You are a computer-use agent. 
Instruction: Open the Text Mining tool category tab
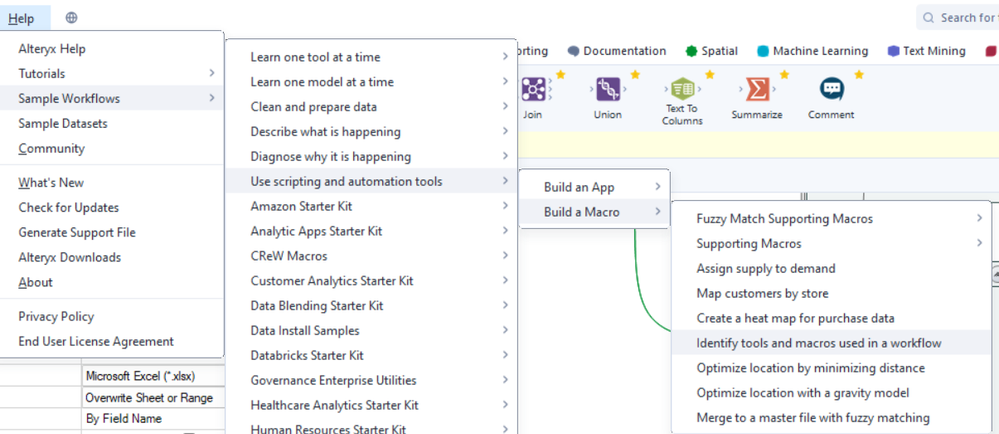tap(926, 51)
